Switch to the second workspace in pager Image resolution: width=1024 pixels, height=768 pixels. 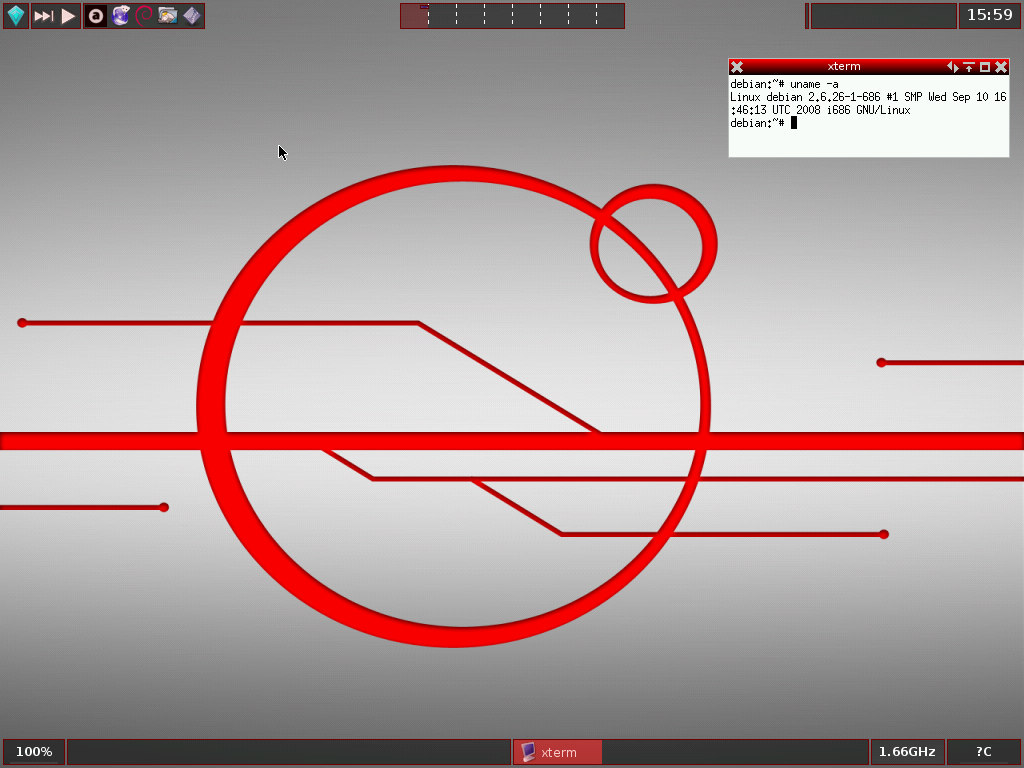pos(443,16)
